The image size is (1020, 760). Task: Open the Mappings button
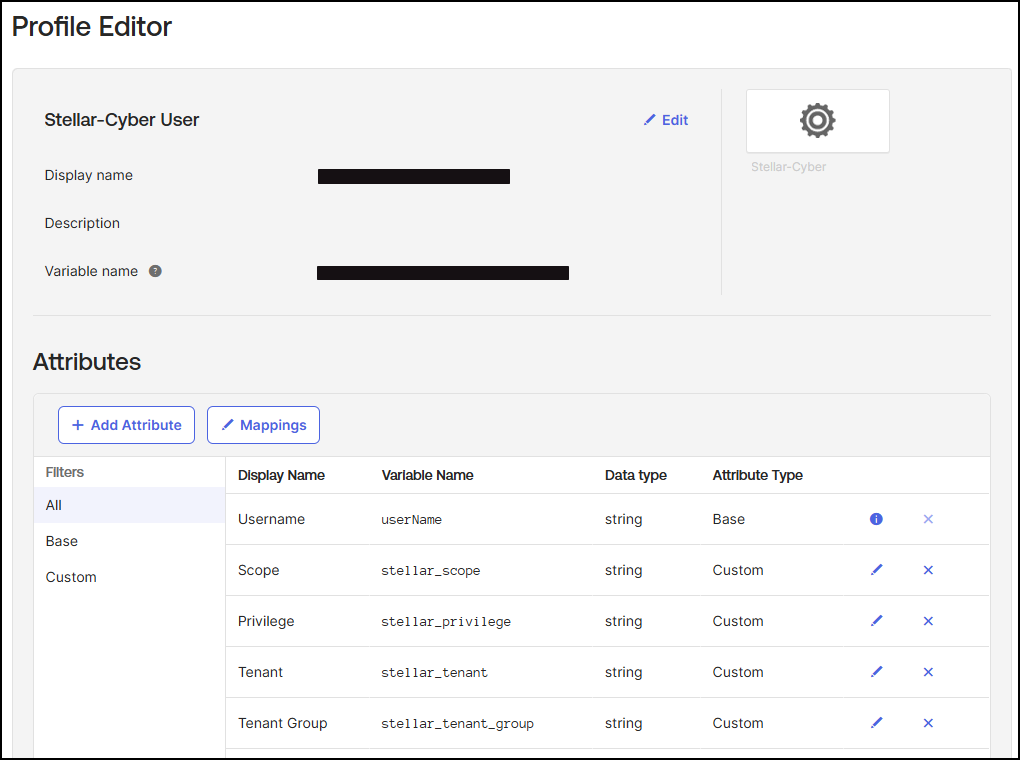click(263, 425)
